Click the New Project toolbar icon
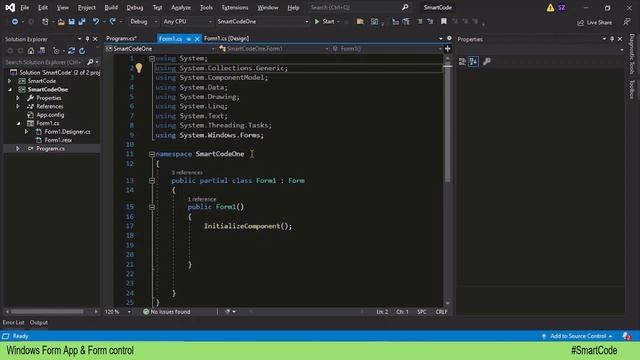Screen dimensions: 640x360 click(x=45, y=22)
